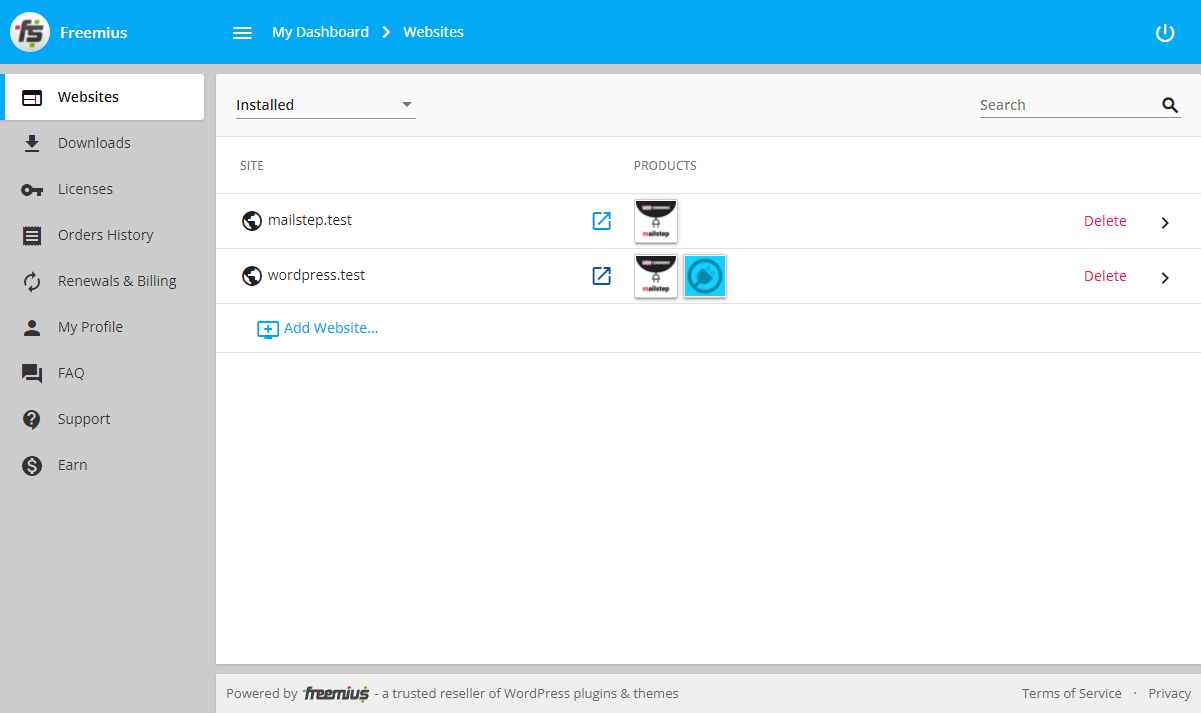Screen dimensions: 1201x713
Task: Click the Orders History icon
Action: (x=31, y=234)
